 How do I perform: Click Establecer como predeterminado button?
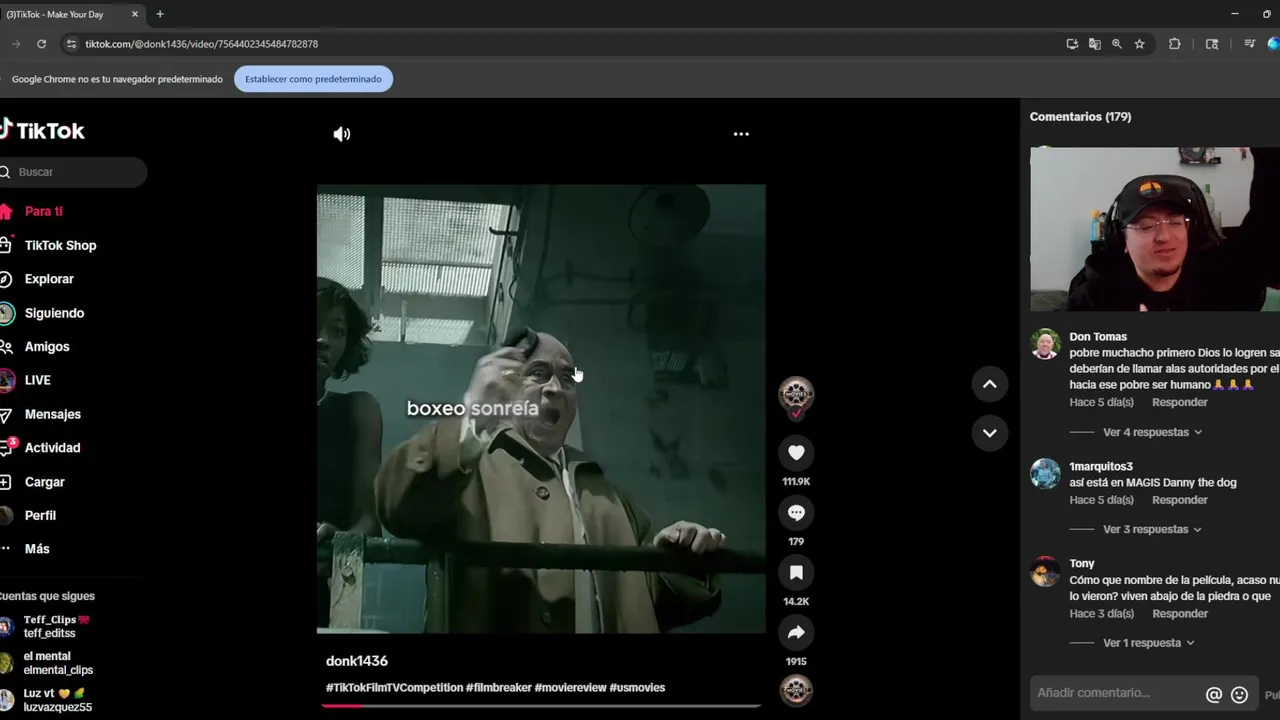point(313,79)
